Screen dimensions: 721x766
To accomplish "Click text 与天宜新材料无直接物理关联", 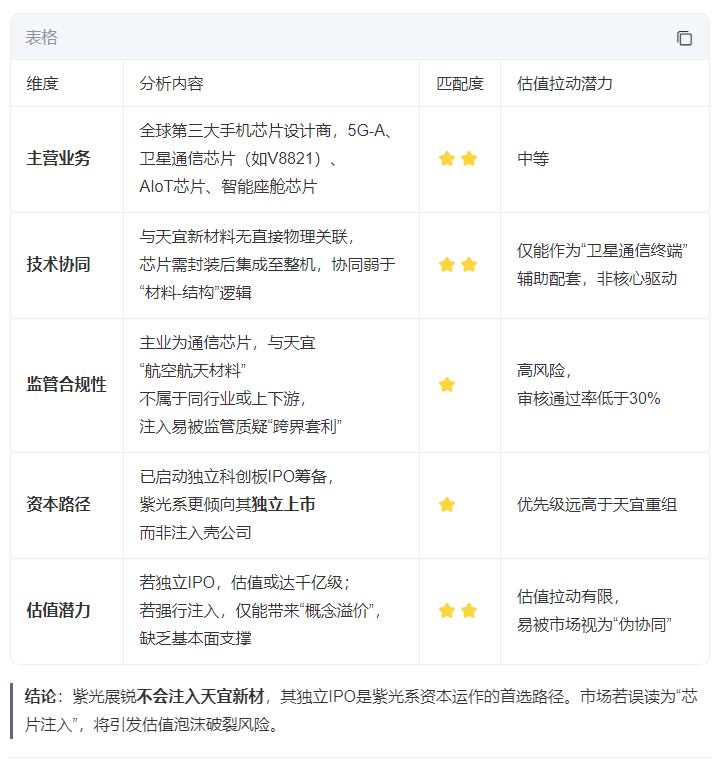I will coord(244,237).
